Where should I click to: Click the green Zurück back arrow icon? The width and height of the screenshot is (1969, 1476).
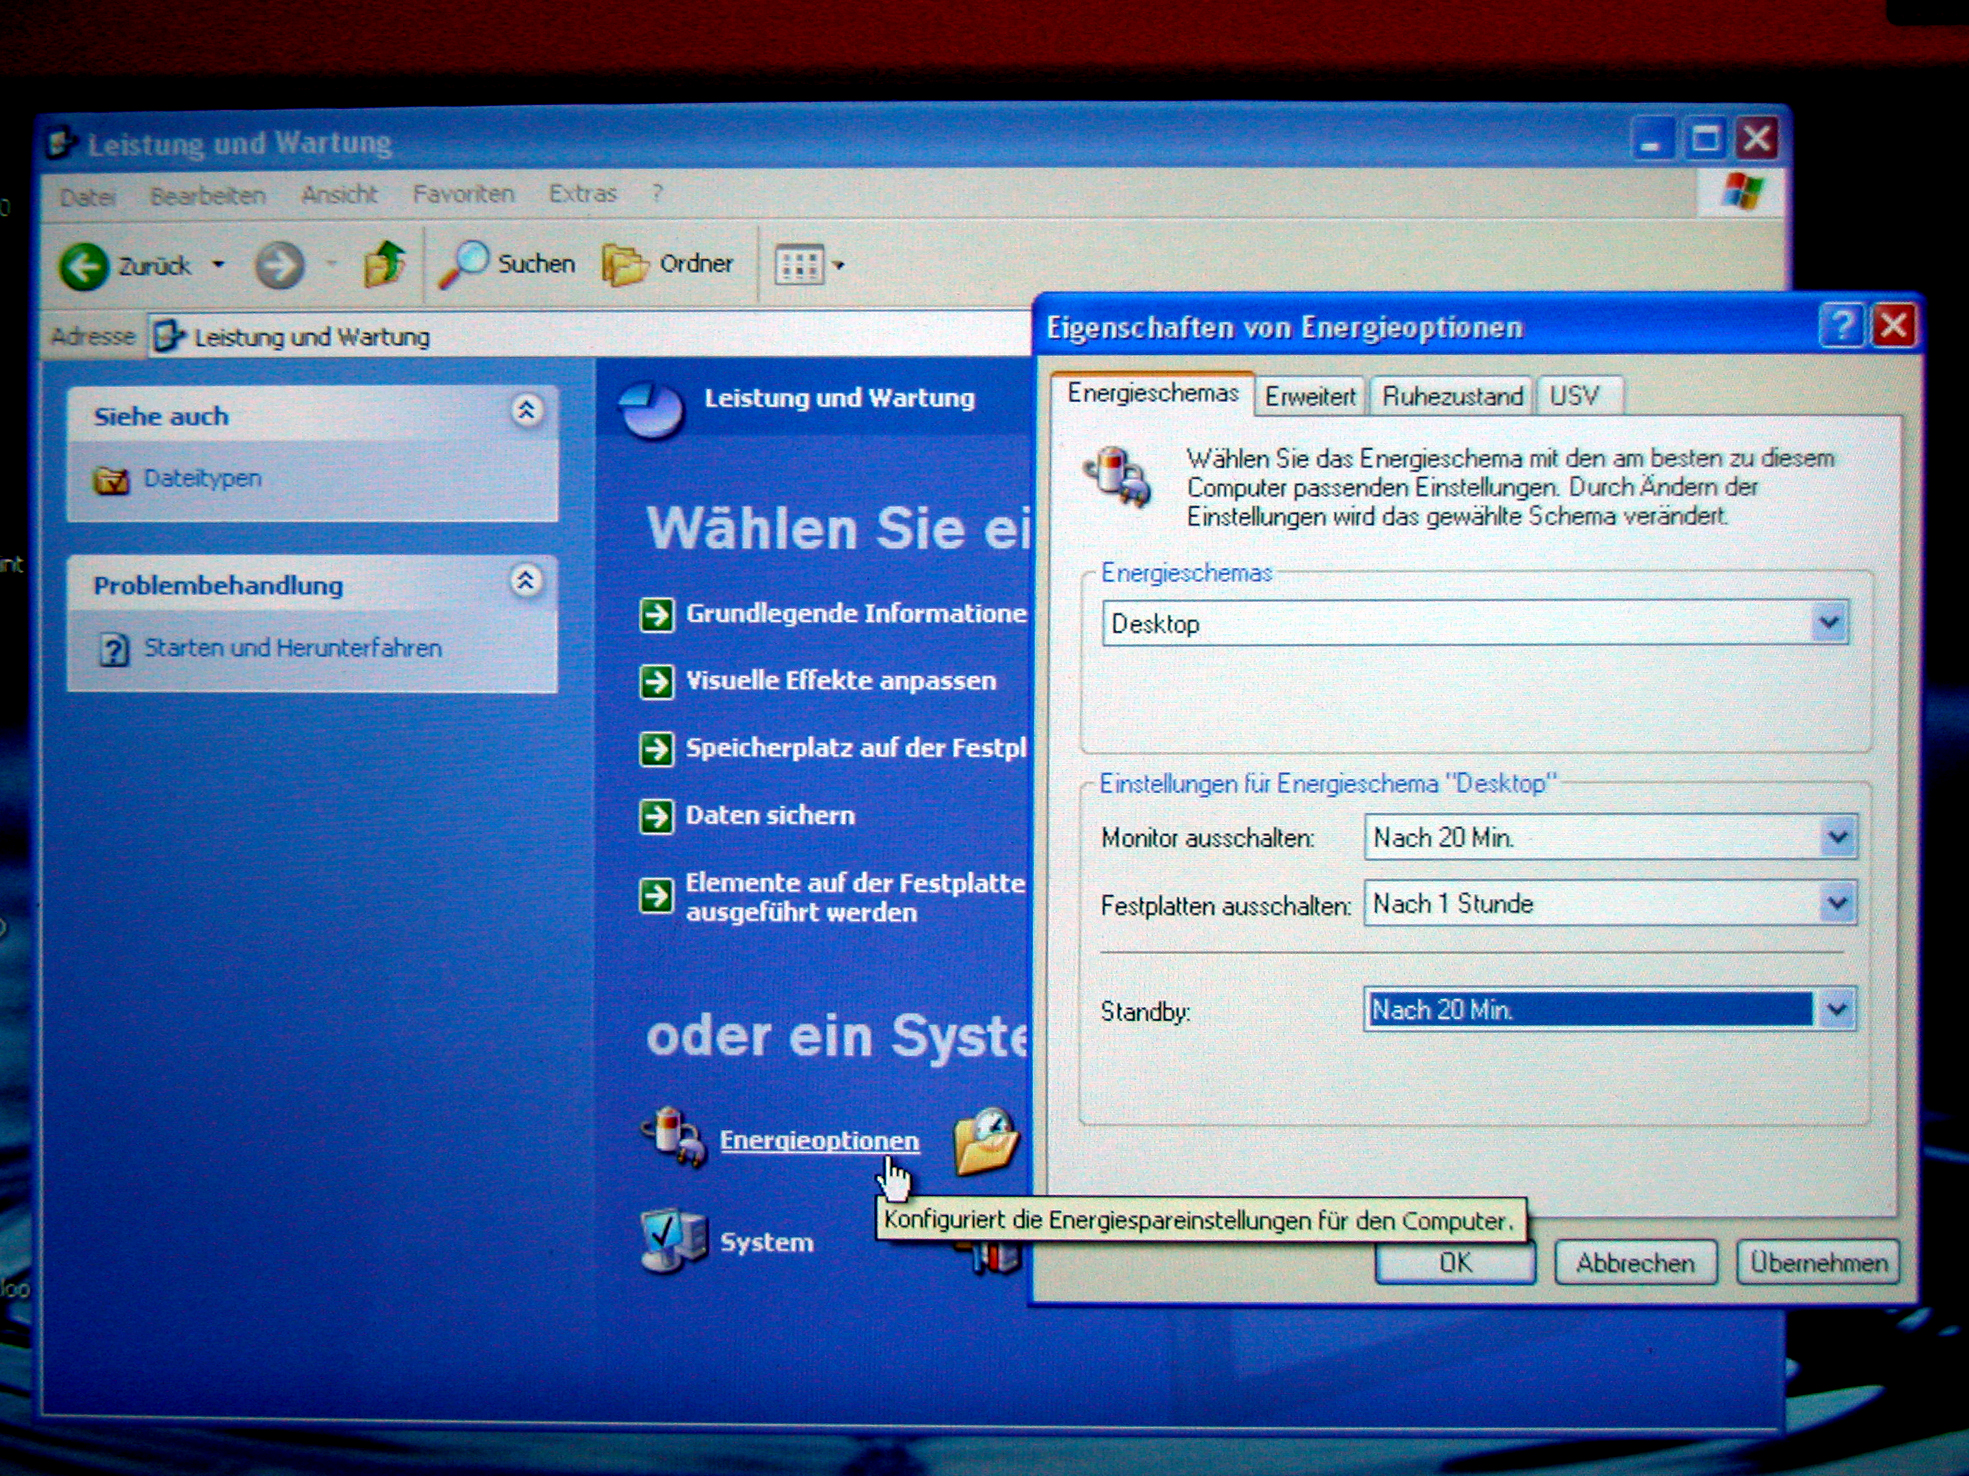pos(84,266)
